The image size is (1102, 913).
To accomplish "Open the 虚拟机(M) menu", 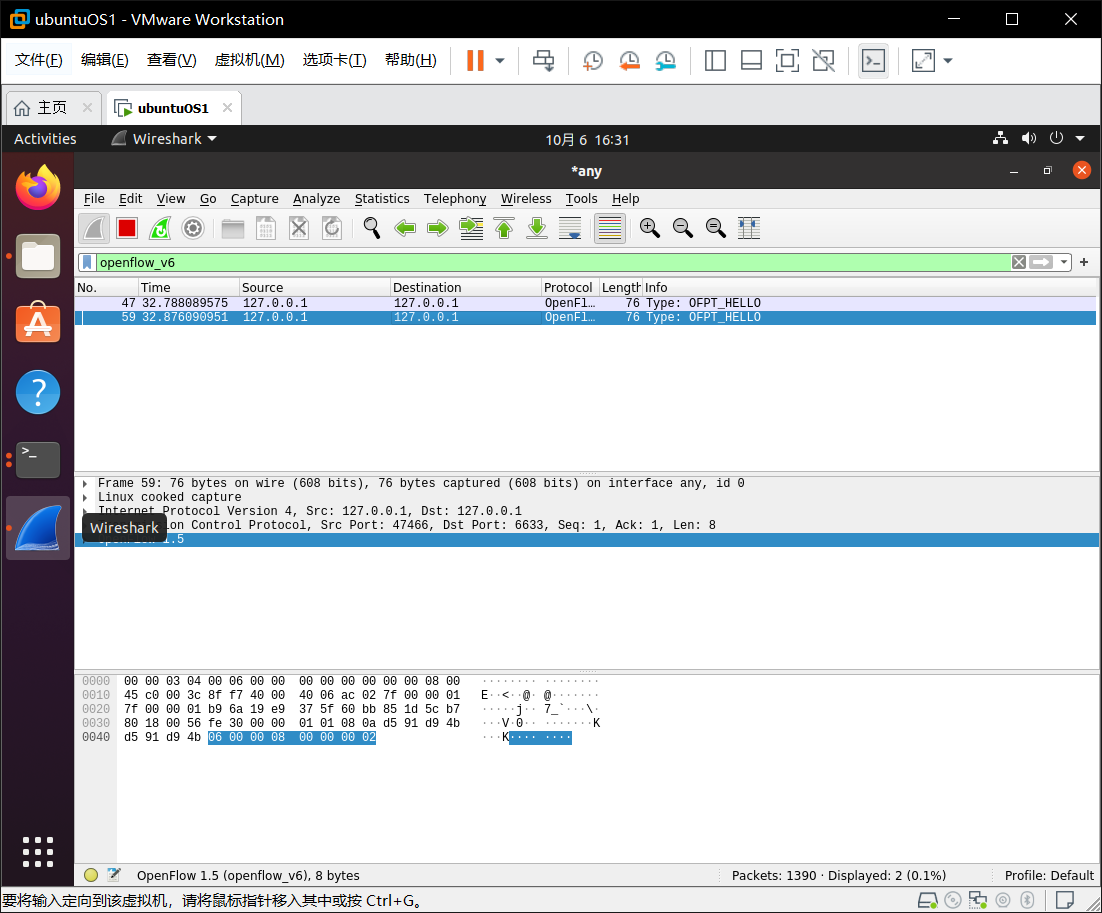I will coord(249,60).
